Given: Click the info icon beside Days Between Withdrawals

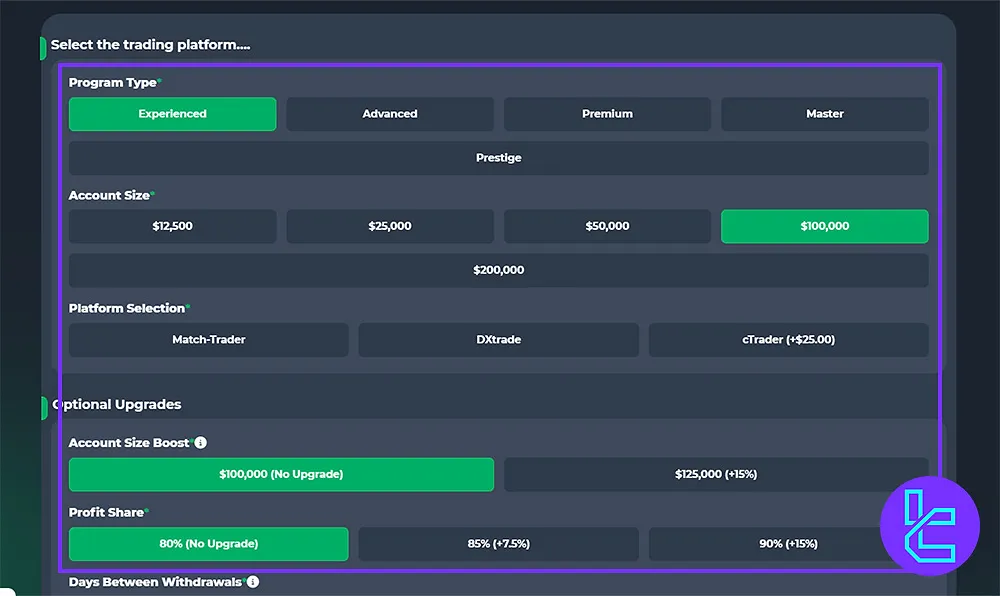Looking at the screenshot, I should 252,581.
